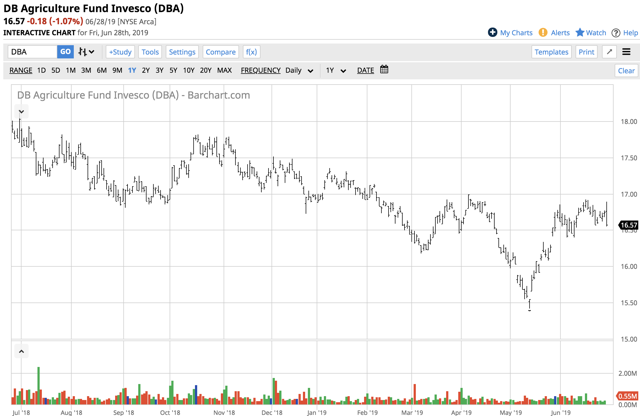Click the Jul '18 axis label
640x416 pixels.
pos(21,412)
